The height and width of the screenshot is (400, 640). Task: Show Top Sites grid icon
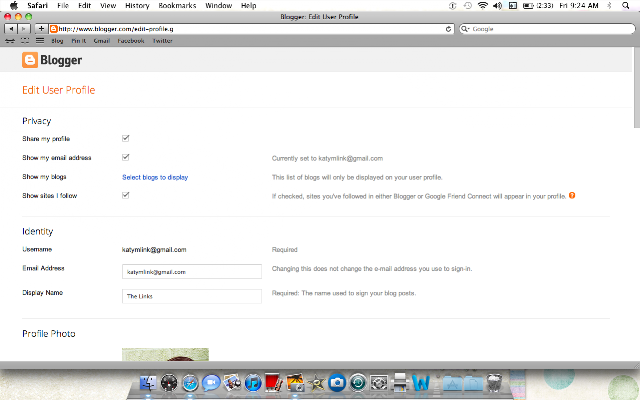tap(25, 41)
